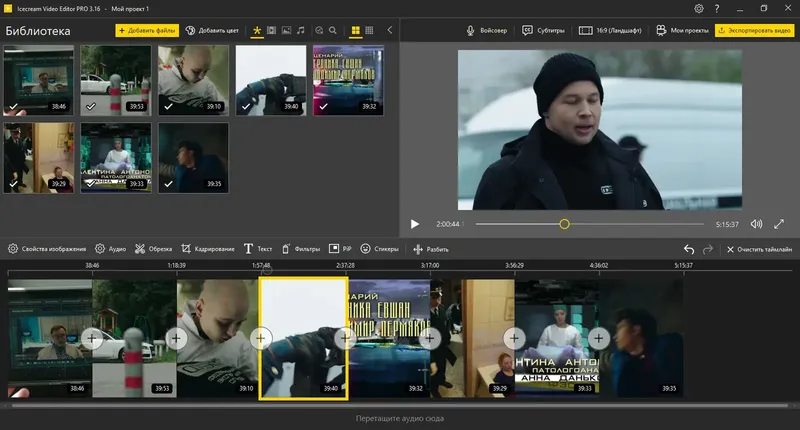The width and height of the screenshot is (800, 430).
Task: Filter library by audio music-note icon
Action: tap(301, 31)
